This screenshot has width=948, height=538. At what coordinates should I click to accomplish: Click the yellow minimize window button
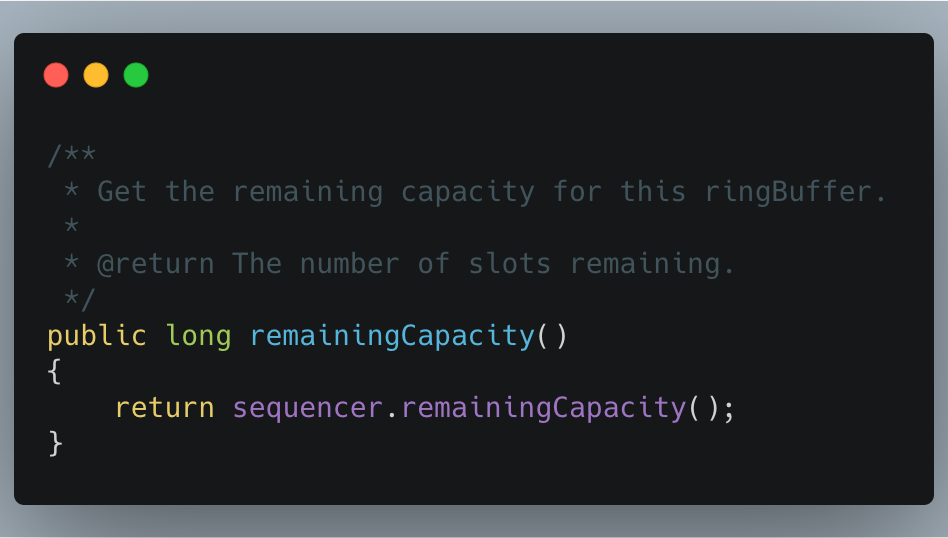96,75
